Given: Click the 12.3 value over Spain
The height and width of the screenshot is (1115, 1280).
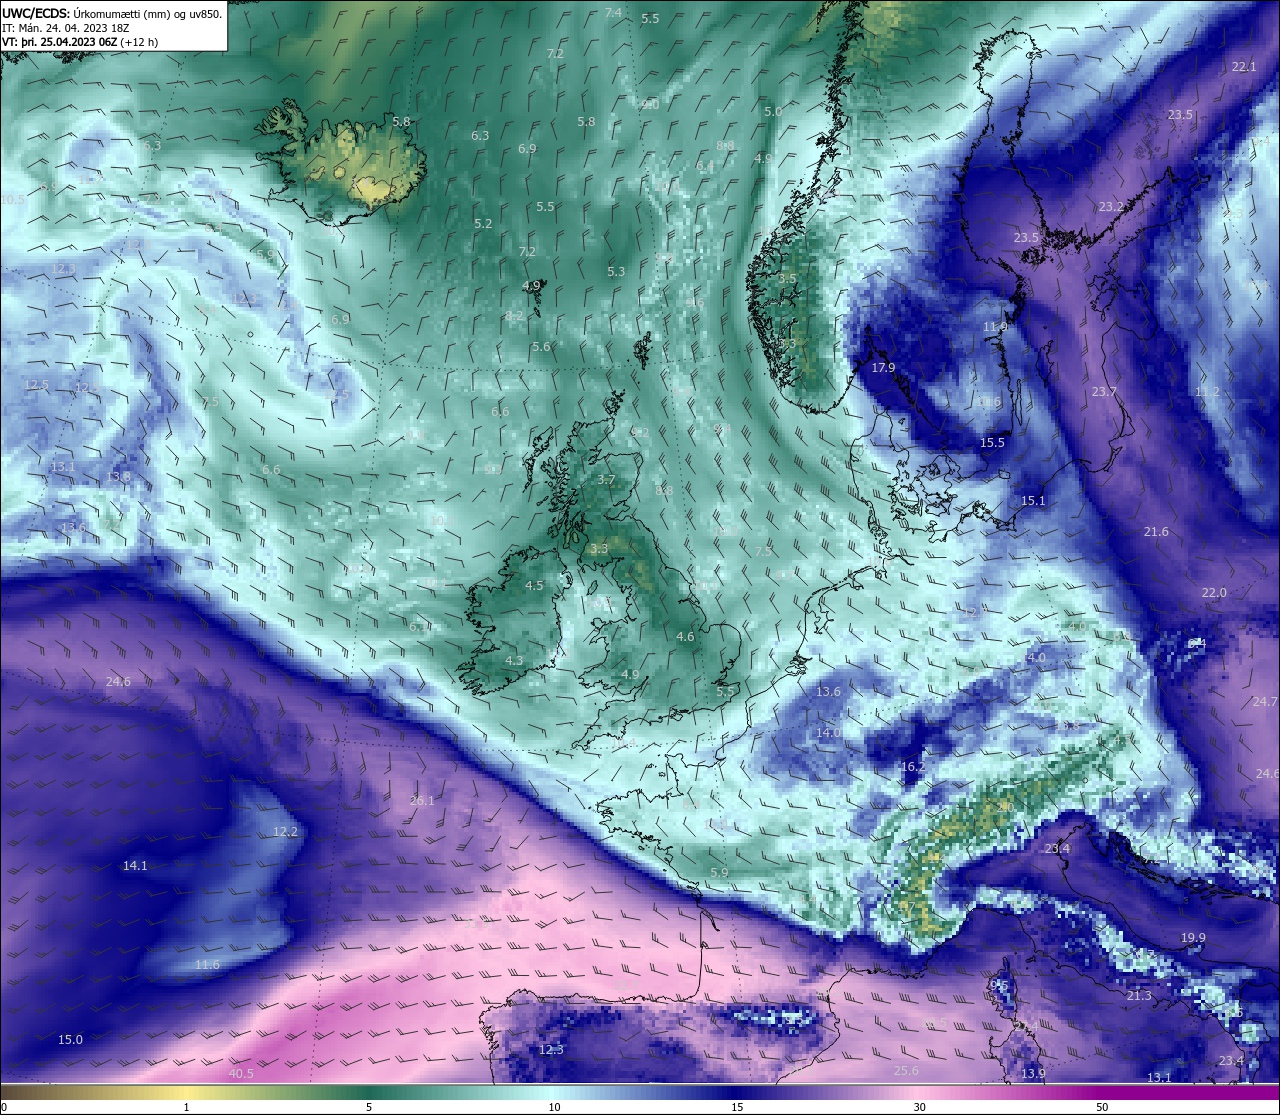Looking at the screenshot, I should 551,1050.
